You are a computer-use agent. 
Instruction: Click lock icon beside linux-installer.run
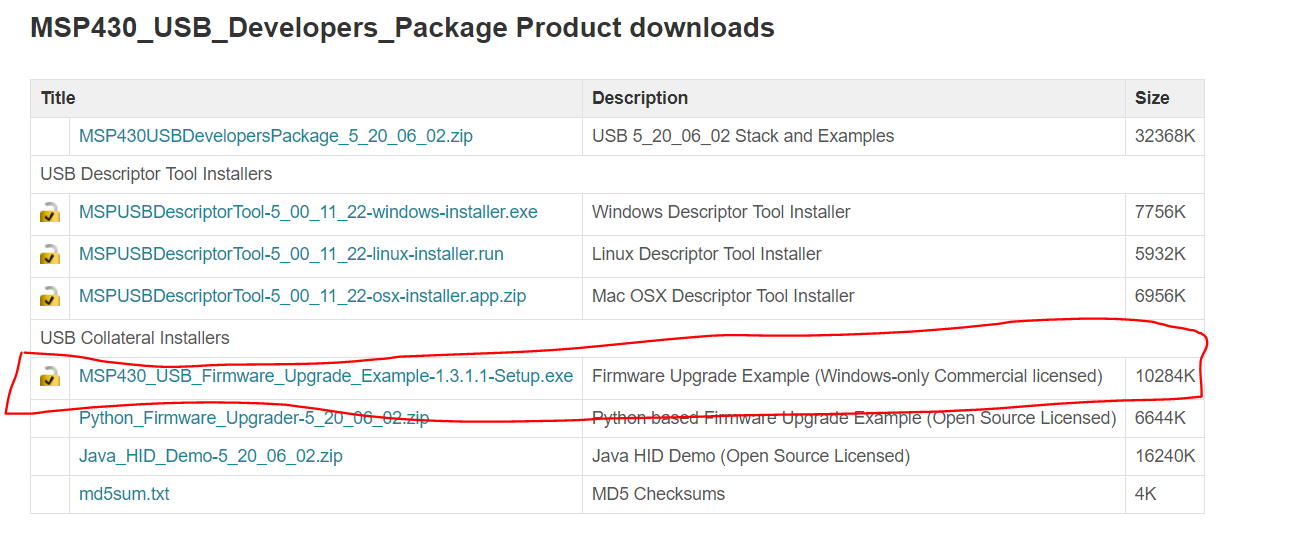point(50,255)
